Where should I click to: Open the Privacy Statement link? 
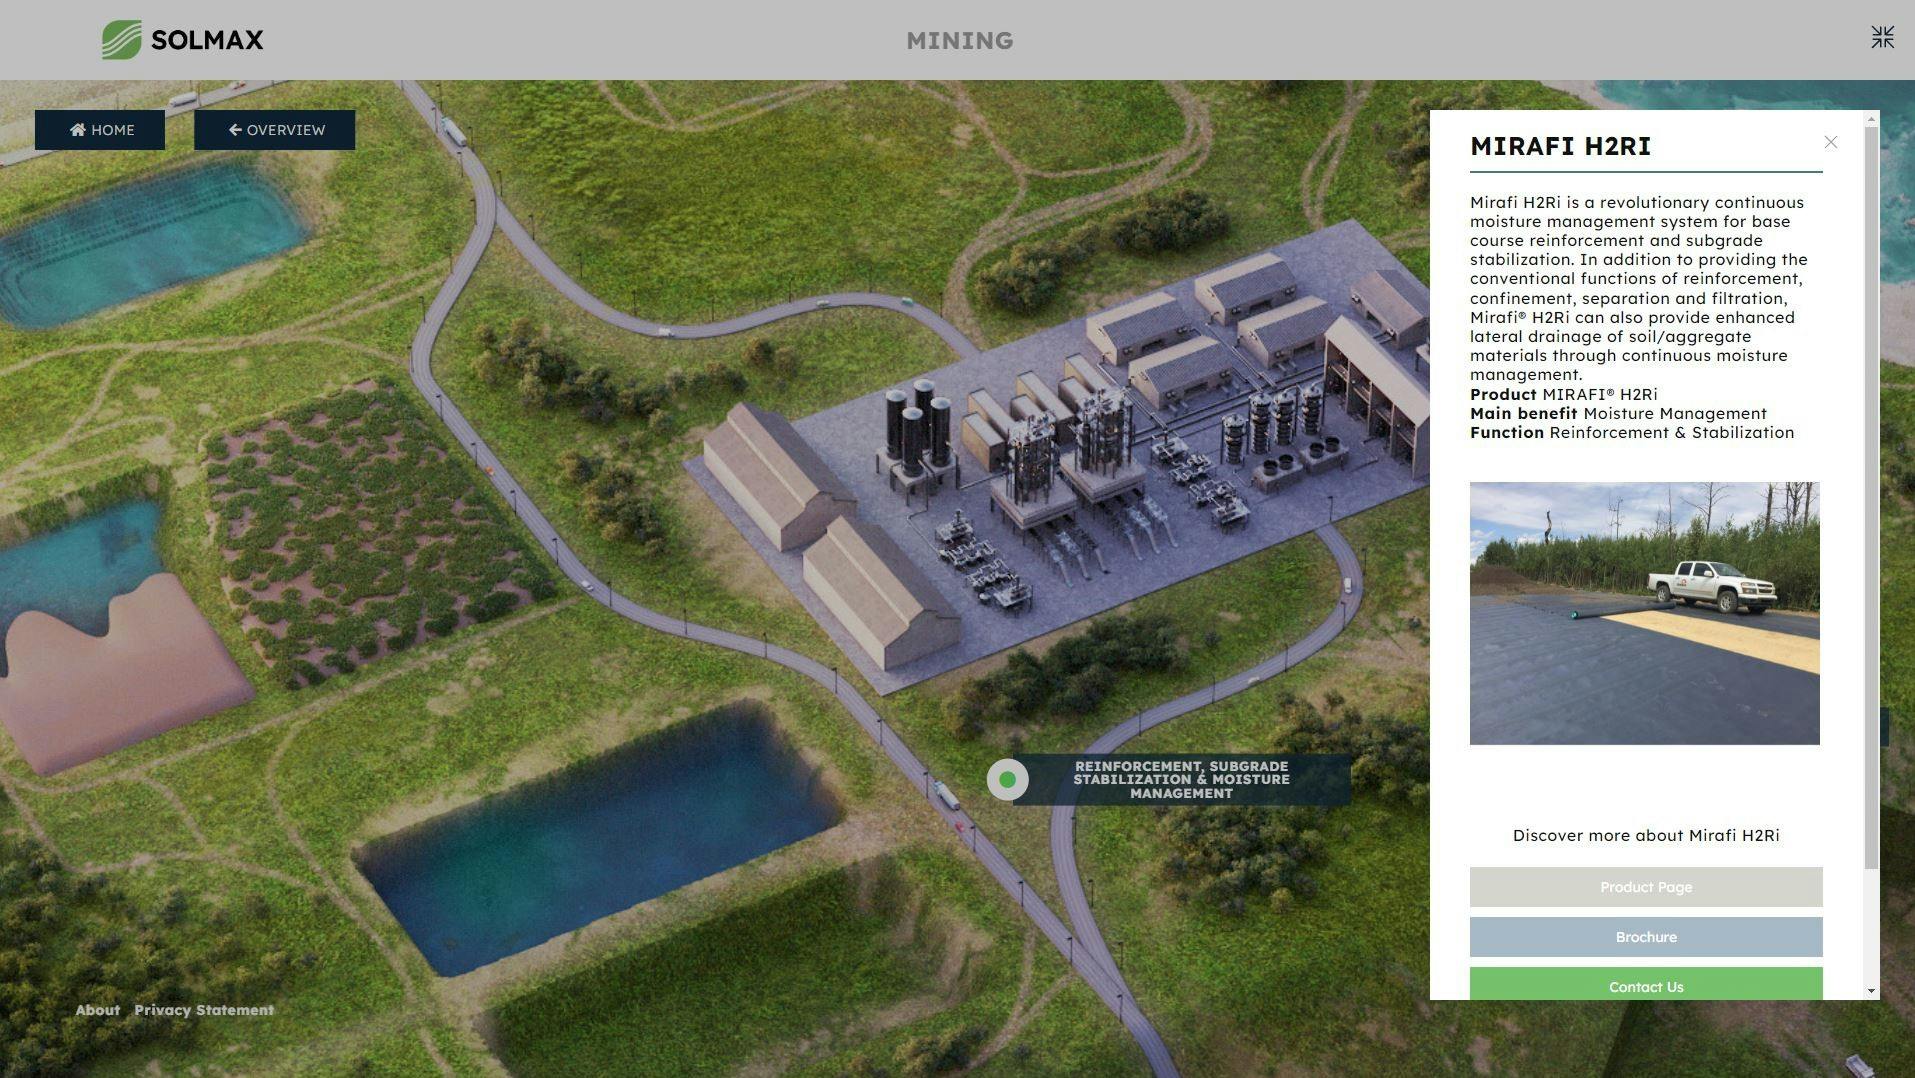[x=203, y=1010]
